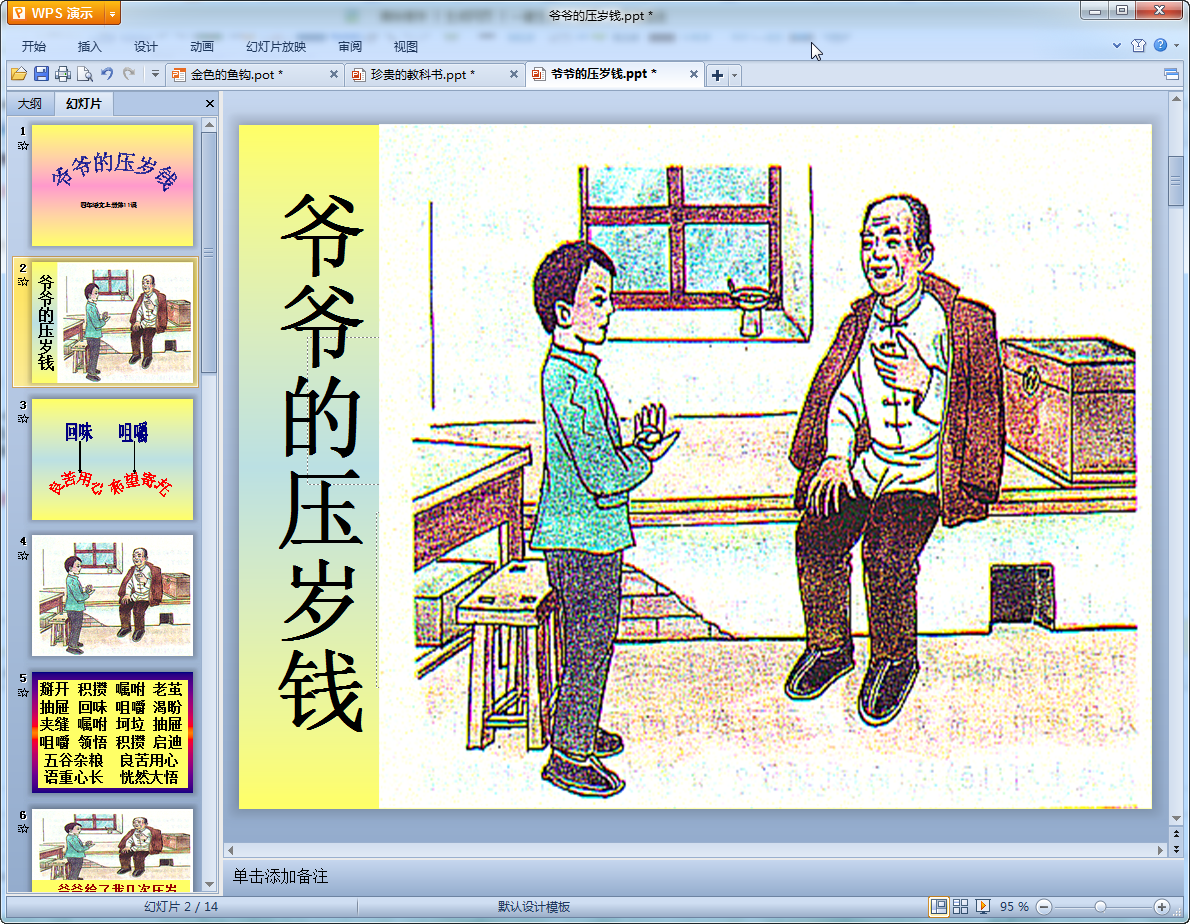Viewport: 1190px width, 924px height.
Task: Save the presentation with the floppy disk icon
Action: (x=41, y=74)
